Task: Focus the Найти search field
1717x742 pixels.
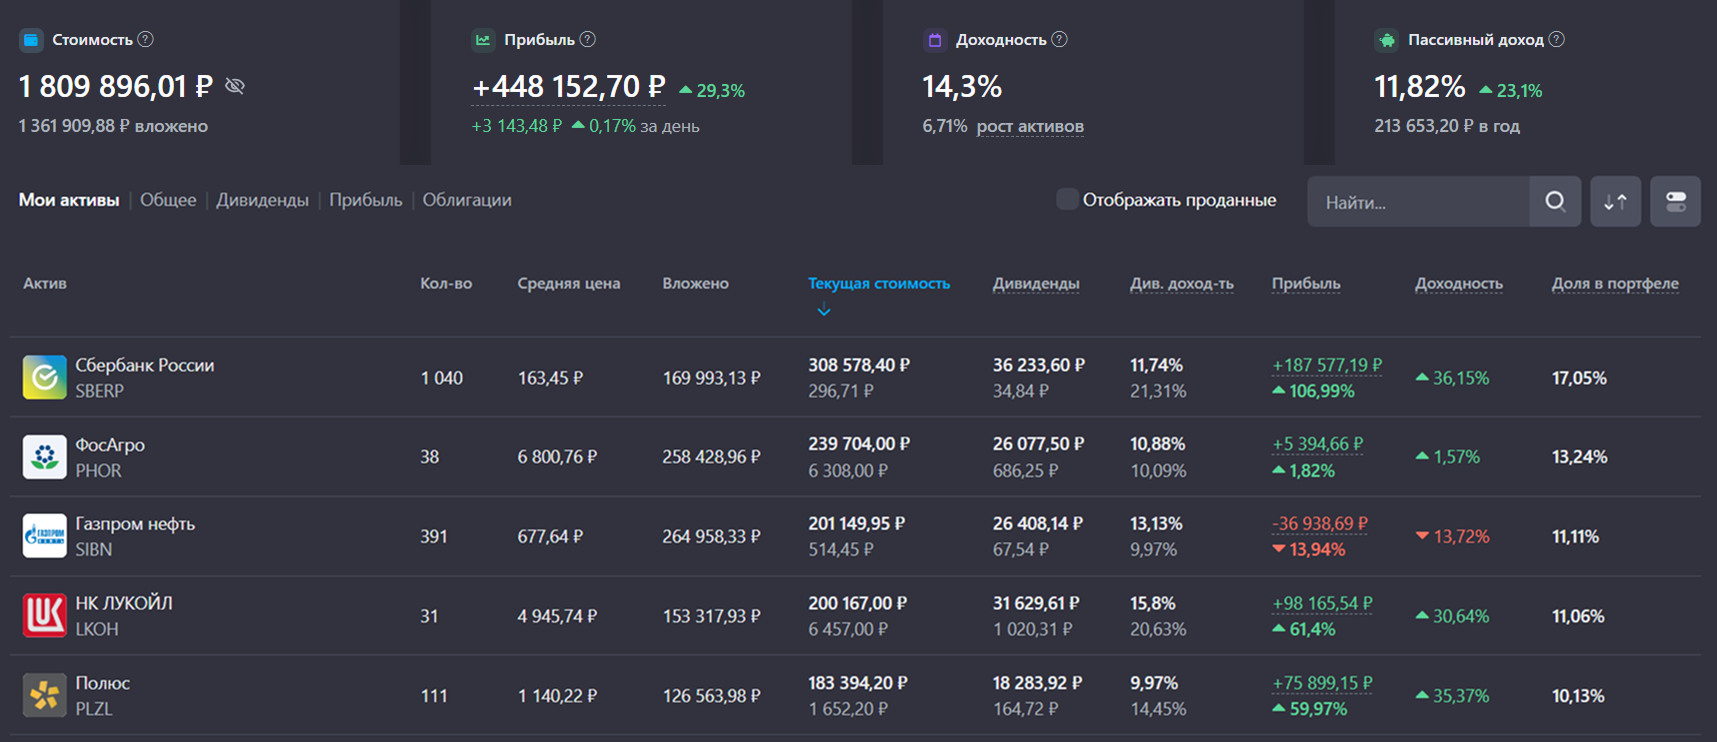Action: click(1418, 201)
